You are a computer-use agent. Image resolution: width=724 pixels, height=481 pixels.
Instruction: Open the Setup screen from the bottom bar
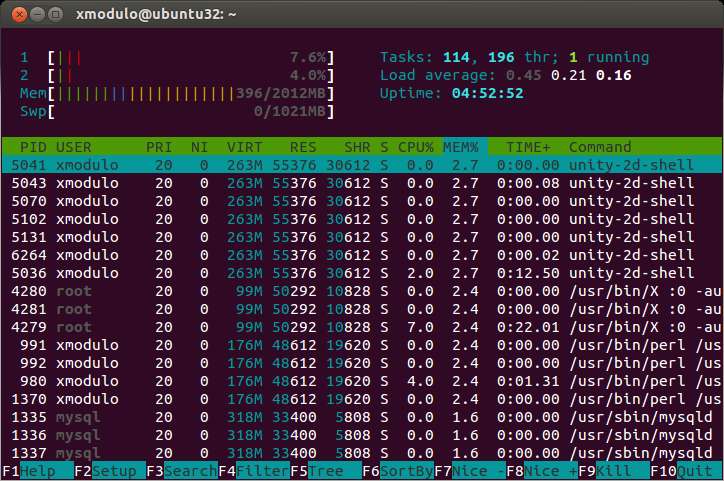point(113,471)
